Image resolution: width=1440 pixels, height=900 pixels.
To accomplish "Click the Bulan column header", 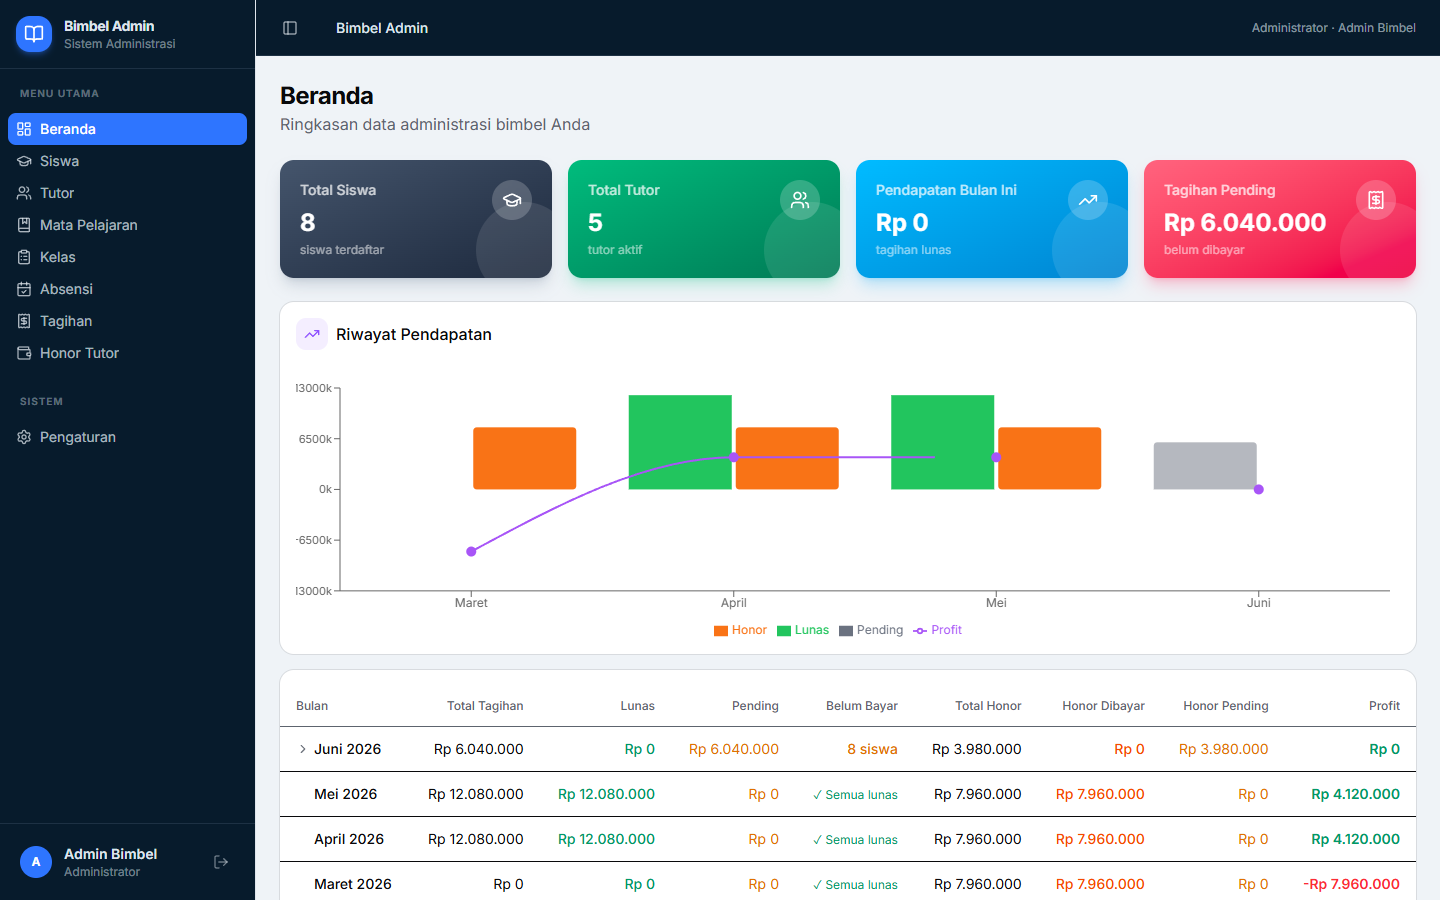I will 312,706.
